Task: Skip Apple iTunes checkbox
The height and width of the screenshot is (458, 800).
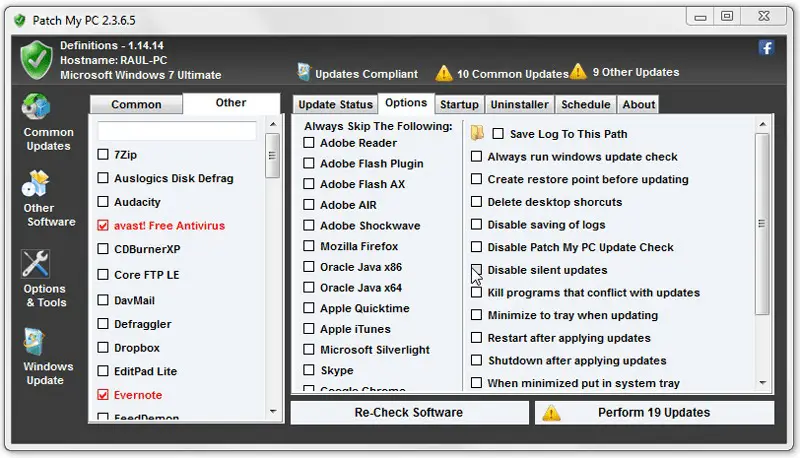Action: point(309,328)
